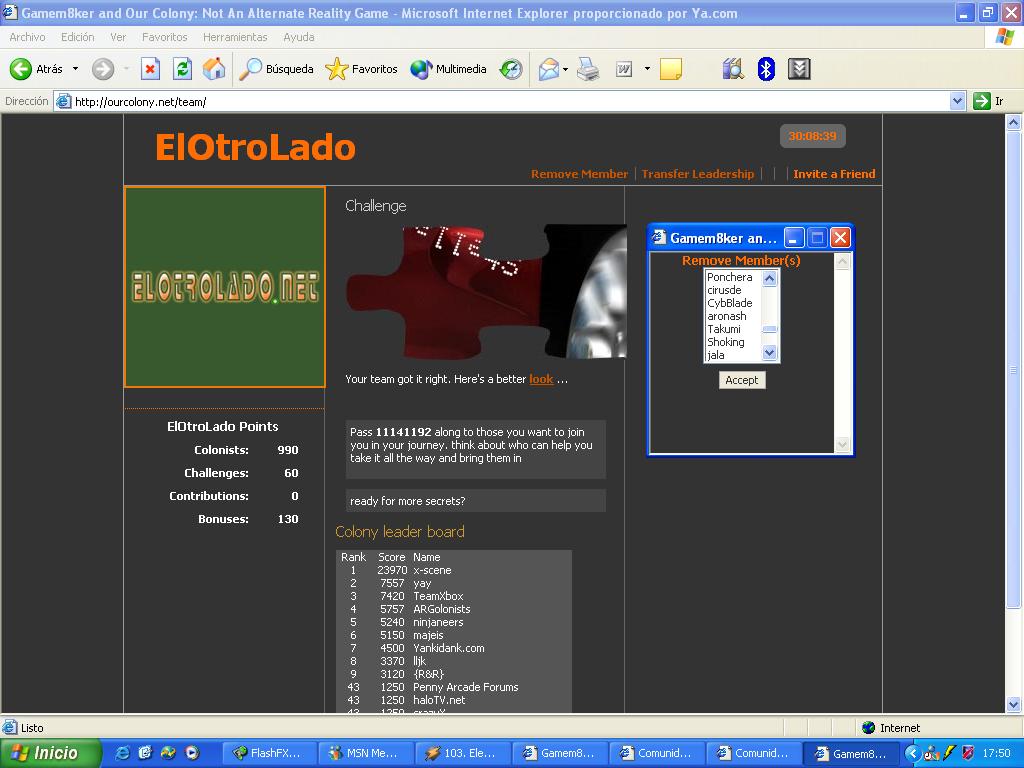1024x768 pixels.
Task: Click the forward navigation arrow icon
Action: click(103, 69)
